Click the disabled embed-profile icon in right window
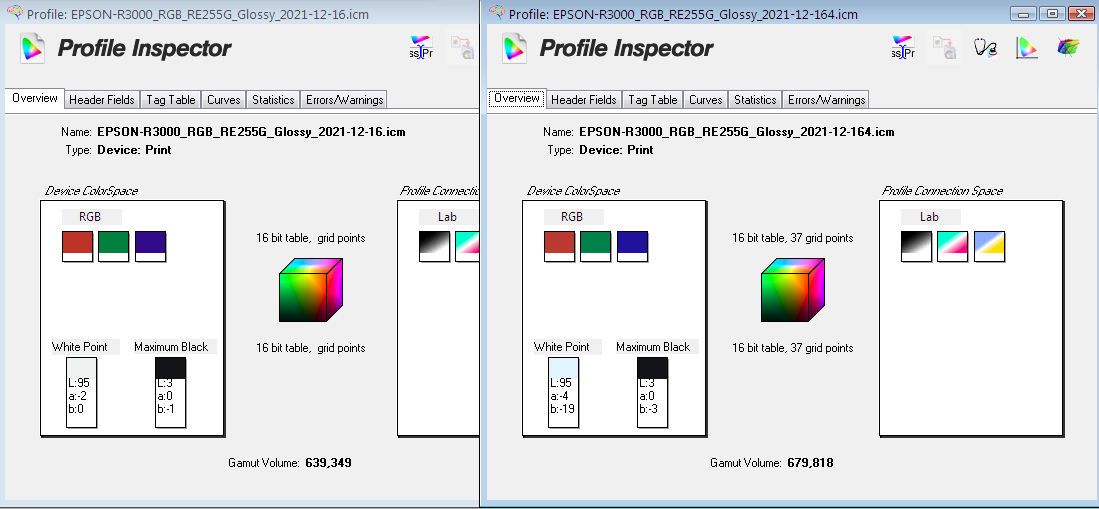The image size is (1099, 509). tap(944, 48)
